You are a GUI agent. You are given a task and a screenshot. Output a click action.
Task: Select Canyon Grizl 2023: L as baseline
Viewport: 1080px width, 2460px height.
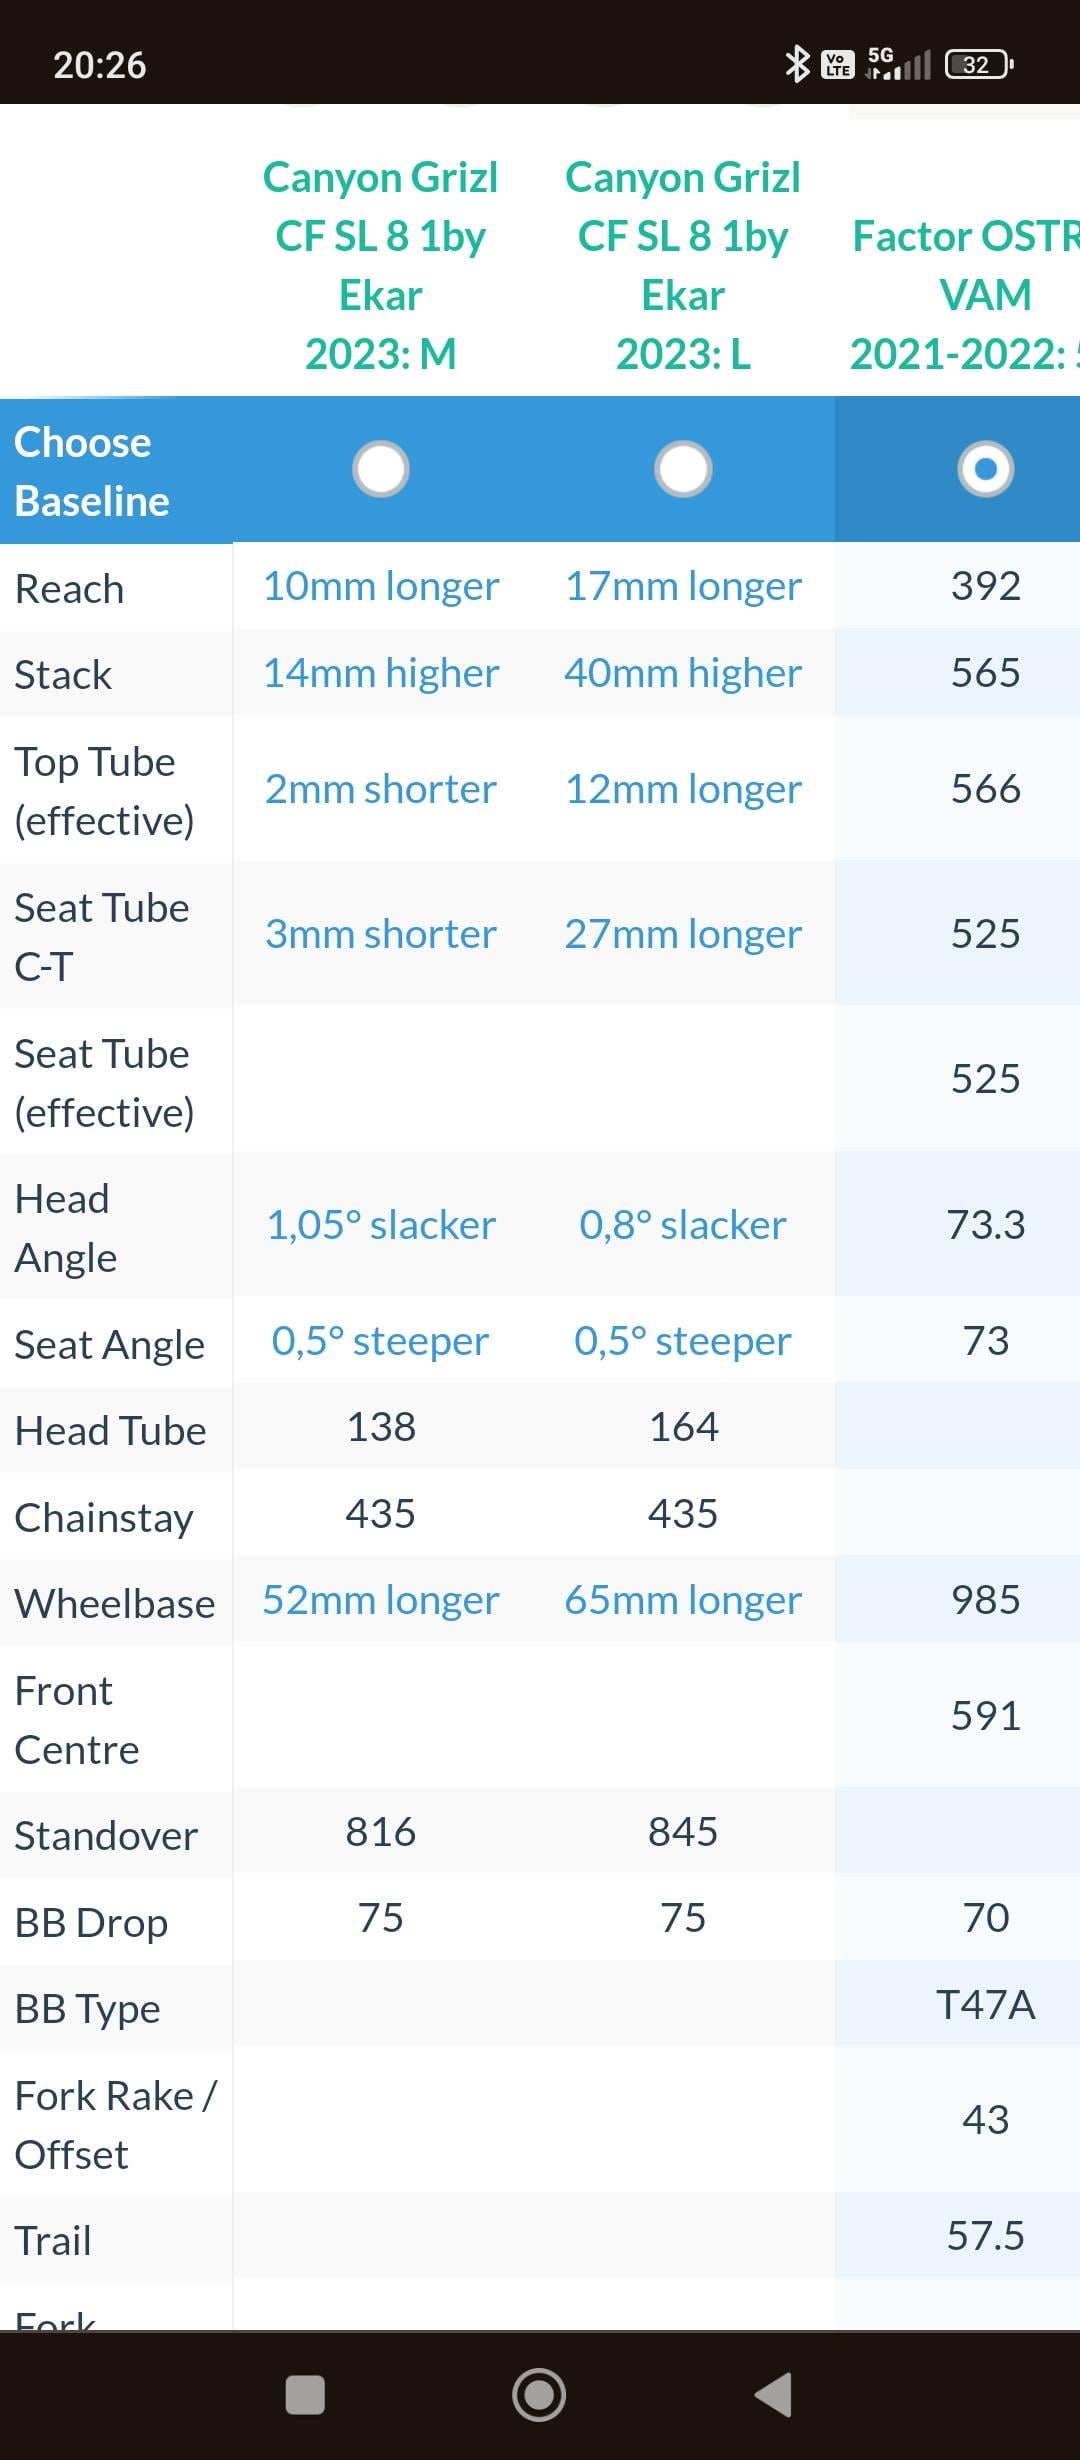[x=683, y=469]
